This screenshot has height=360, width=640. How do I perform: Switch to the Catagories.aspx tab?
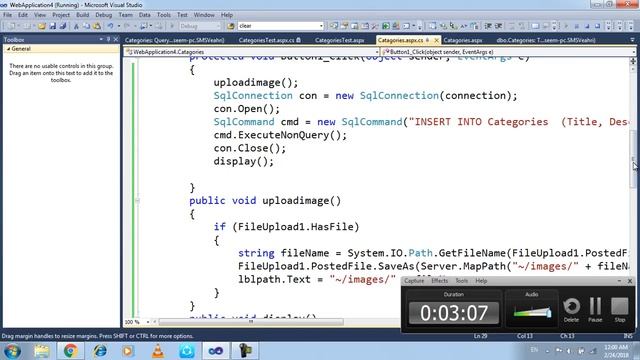[x=462, y=40]
